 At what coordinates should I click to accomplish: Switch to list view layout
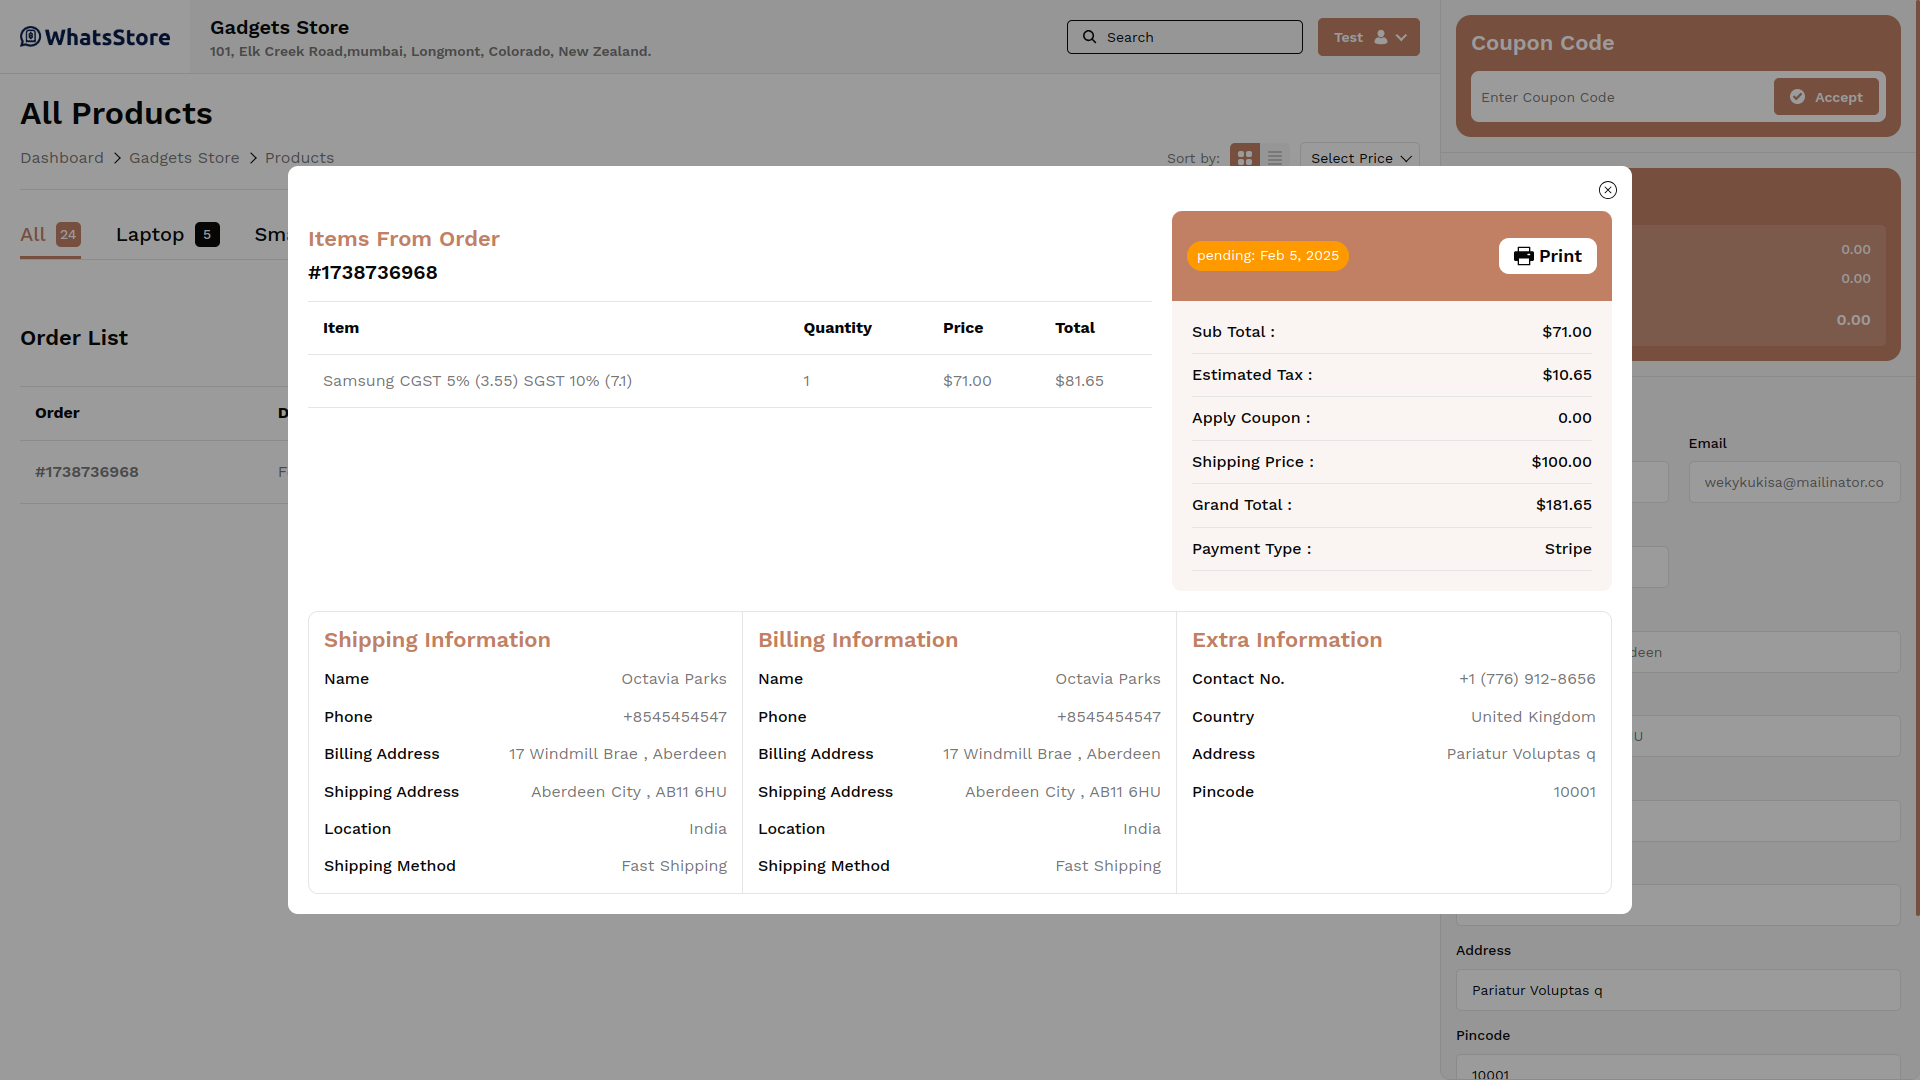[x=1274, y=158]
